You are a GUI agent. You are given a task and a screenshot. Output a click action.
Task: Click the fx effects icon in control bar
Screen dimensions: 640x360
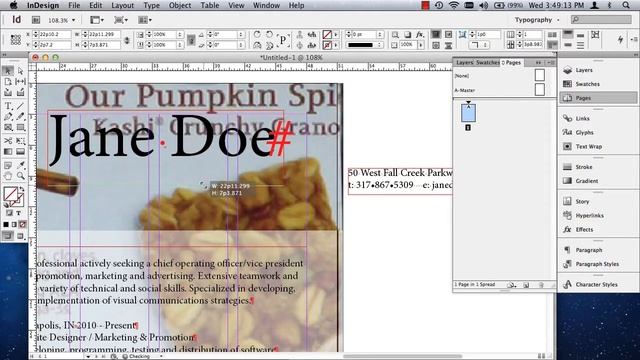[x=420, y=35]
